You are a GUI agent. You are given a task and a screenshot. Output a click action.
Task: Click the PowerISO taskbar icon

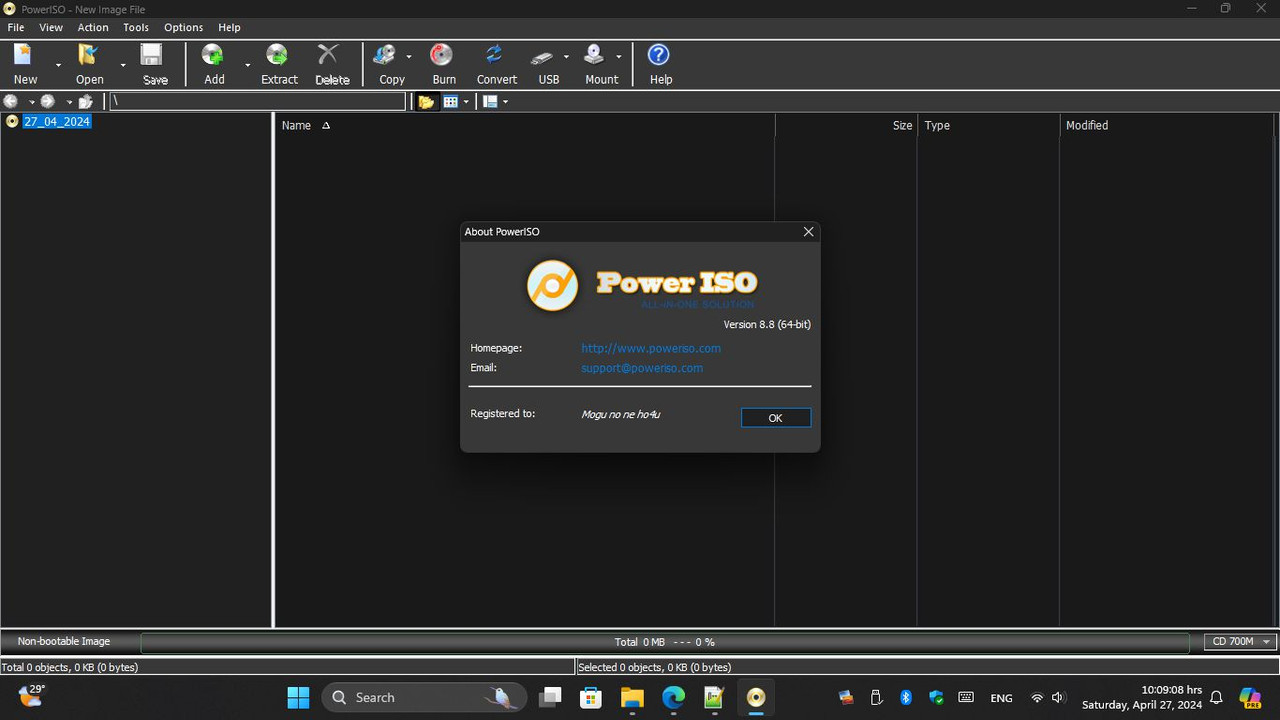pos(755,697)
